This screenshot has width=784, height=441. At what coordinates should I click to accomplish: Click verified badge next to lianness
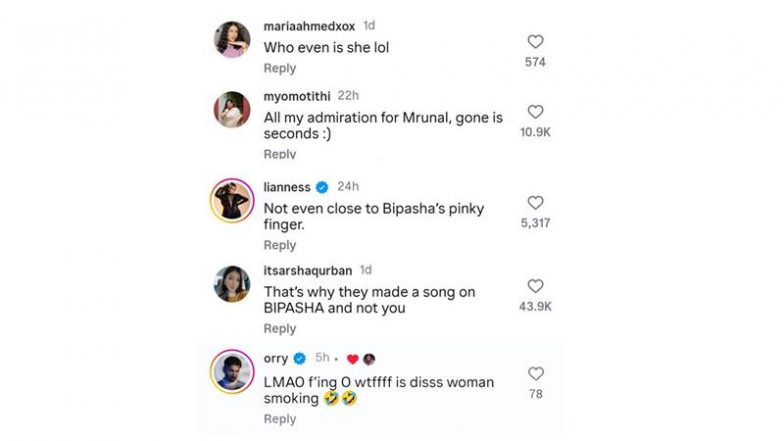[322, 187]
